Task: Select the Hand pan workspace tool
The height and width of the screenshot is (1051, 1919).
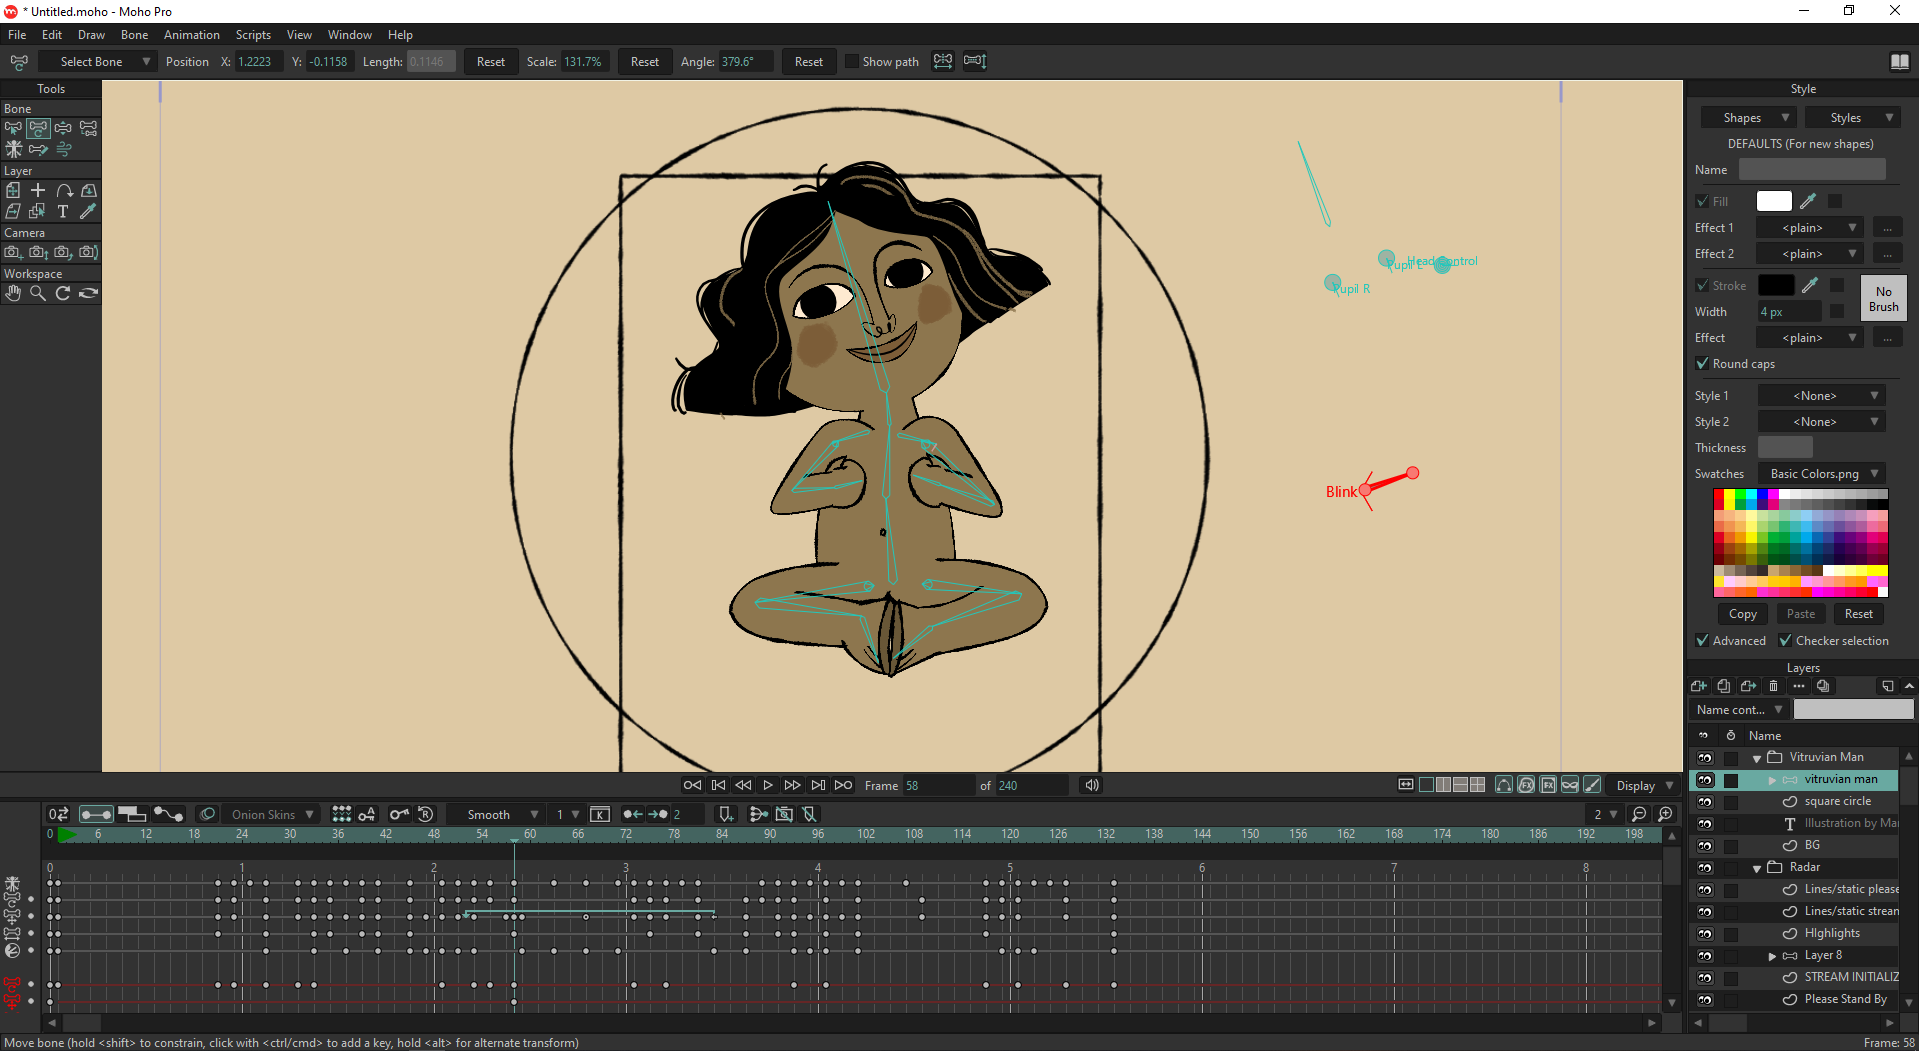Action: coord(13,293)
